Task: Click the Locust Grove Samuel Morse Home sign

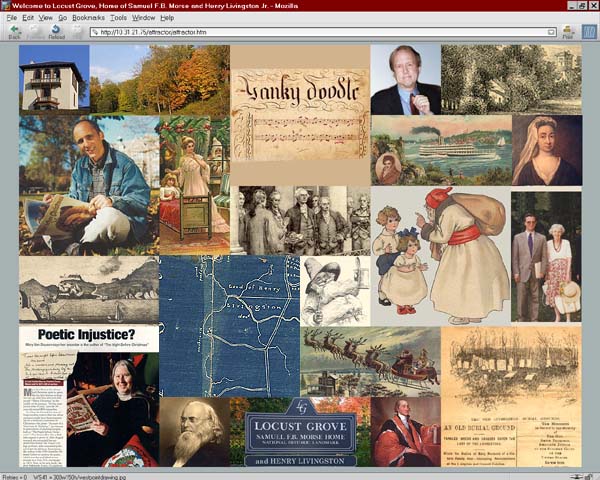Action: pos(300,432)
